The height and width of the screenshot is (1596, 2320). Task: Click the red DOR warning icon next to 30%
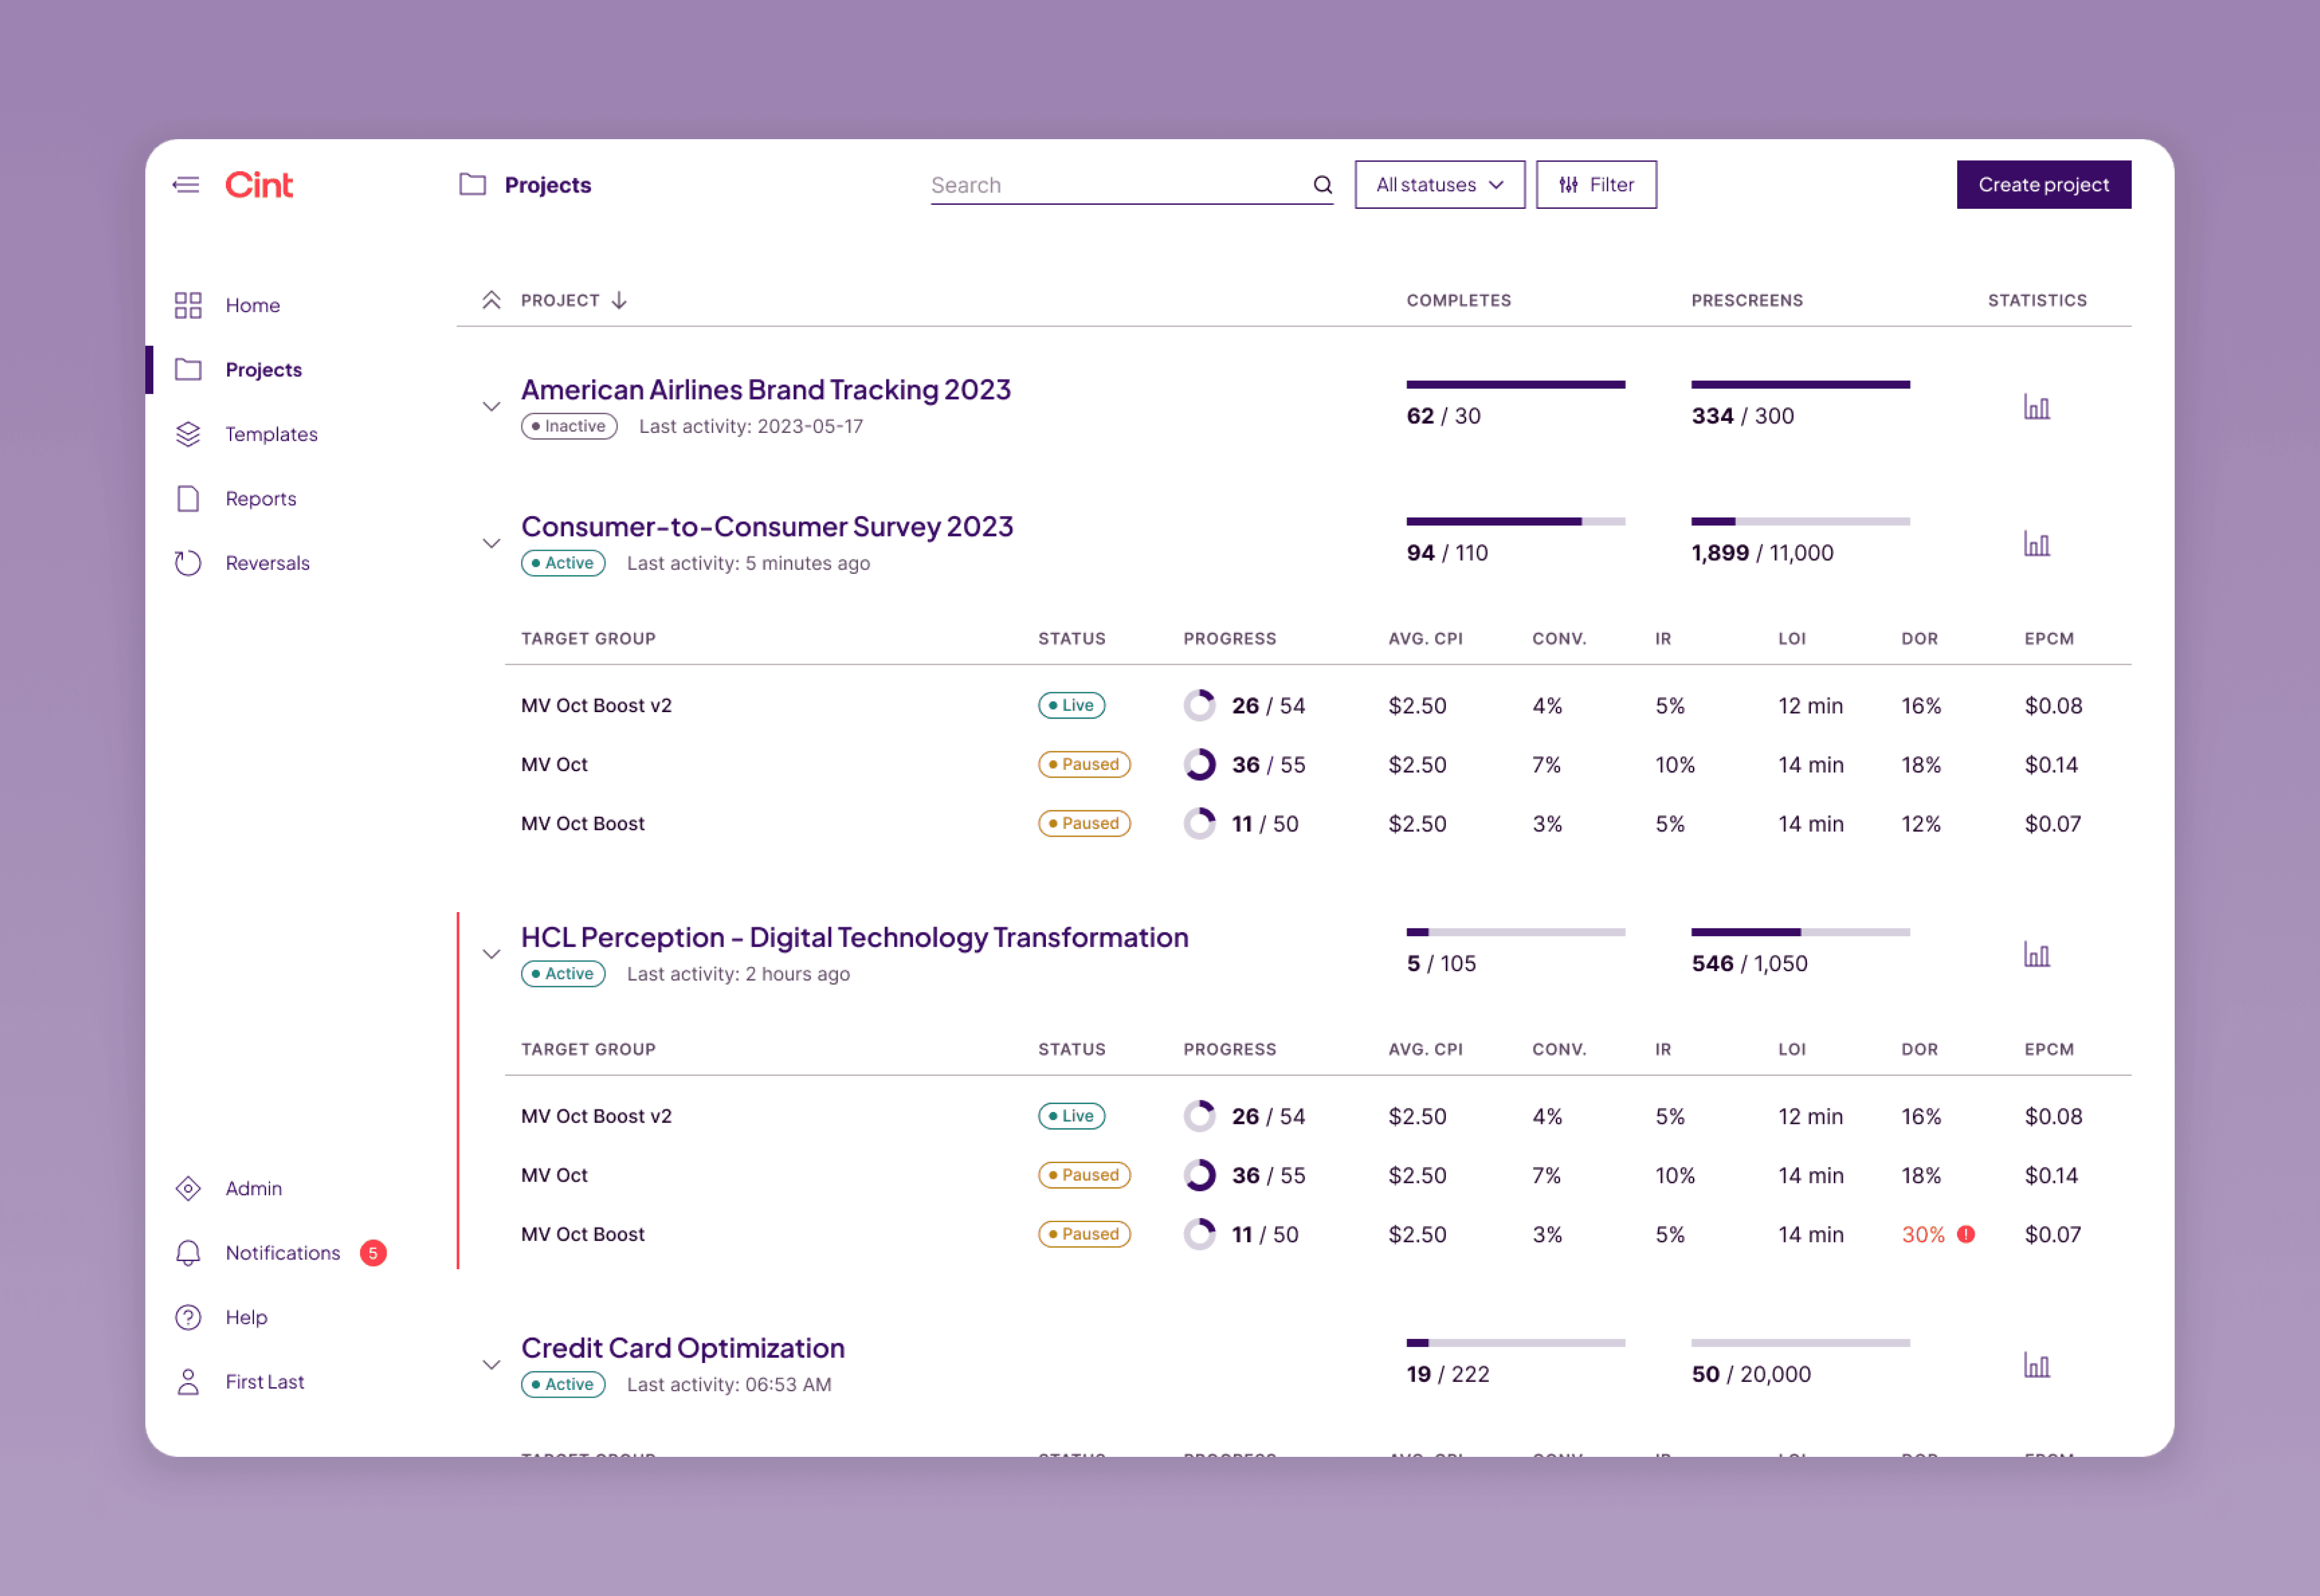pos(1966,1234)
